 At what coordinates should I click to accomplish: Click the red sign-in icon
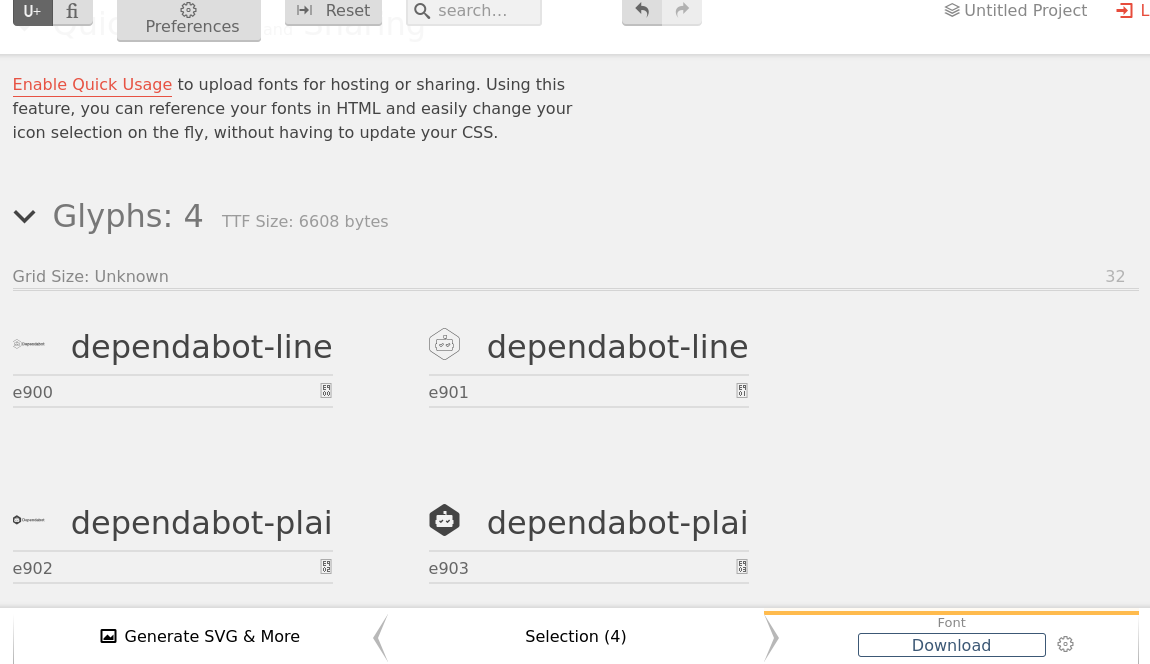click(x=1123, y=11)
